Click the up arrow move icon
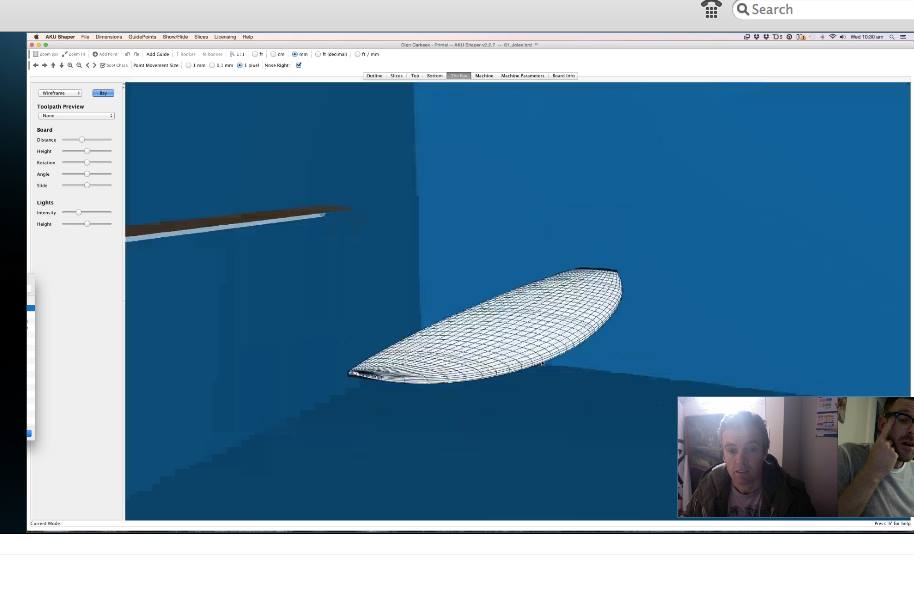Image resolution: width=914 pixels, height=592 pixels. (x=53, y=65)
